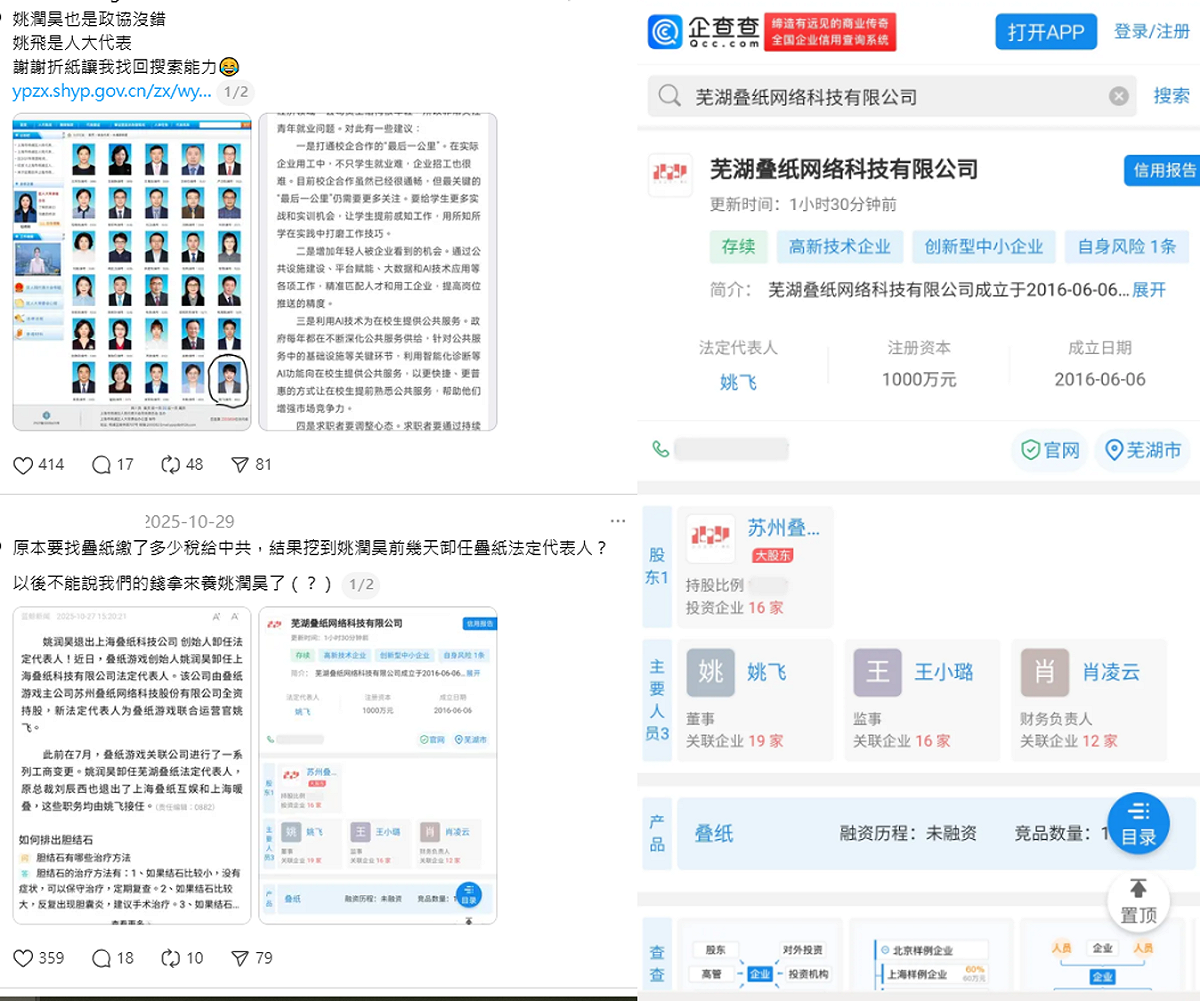Open the 产品 section label
Screen dimensions: 1200x1001
pos(657,833)
